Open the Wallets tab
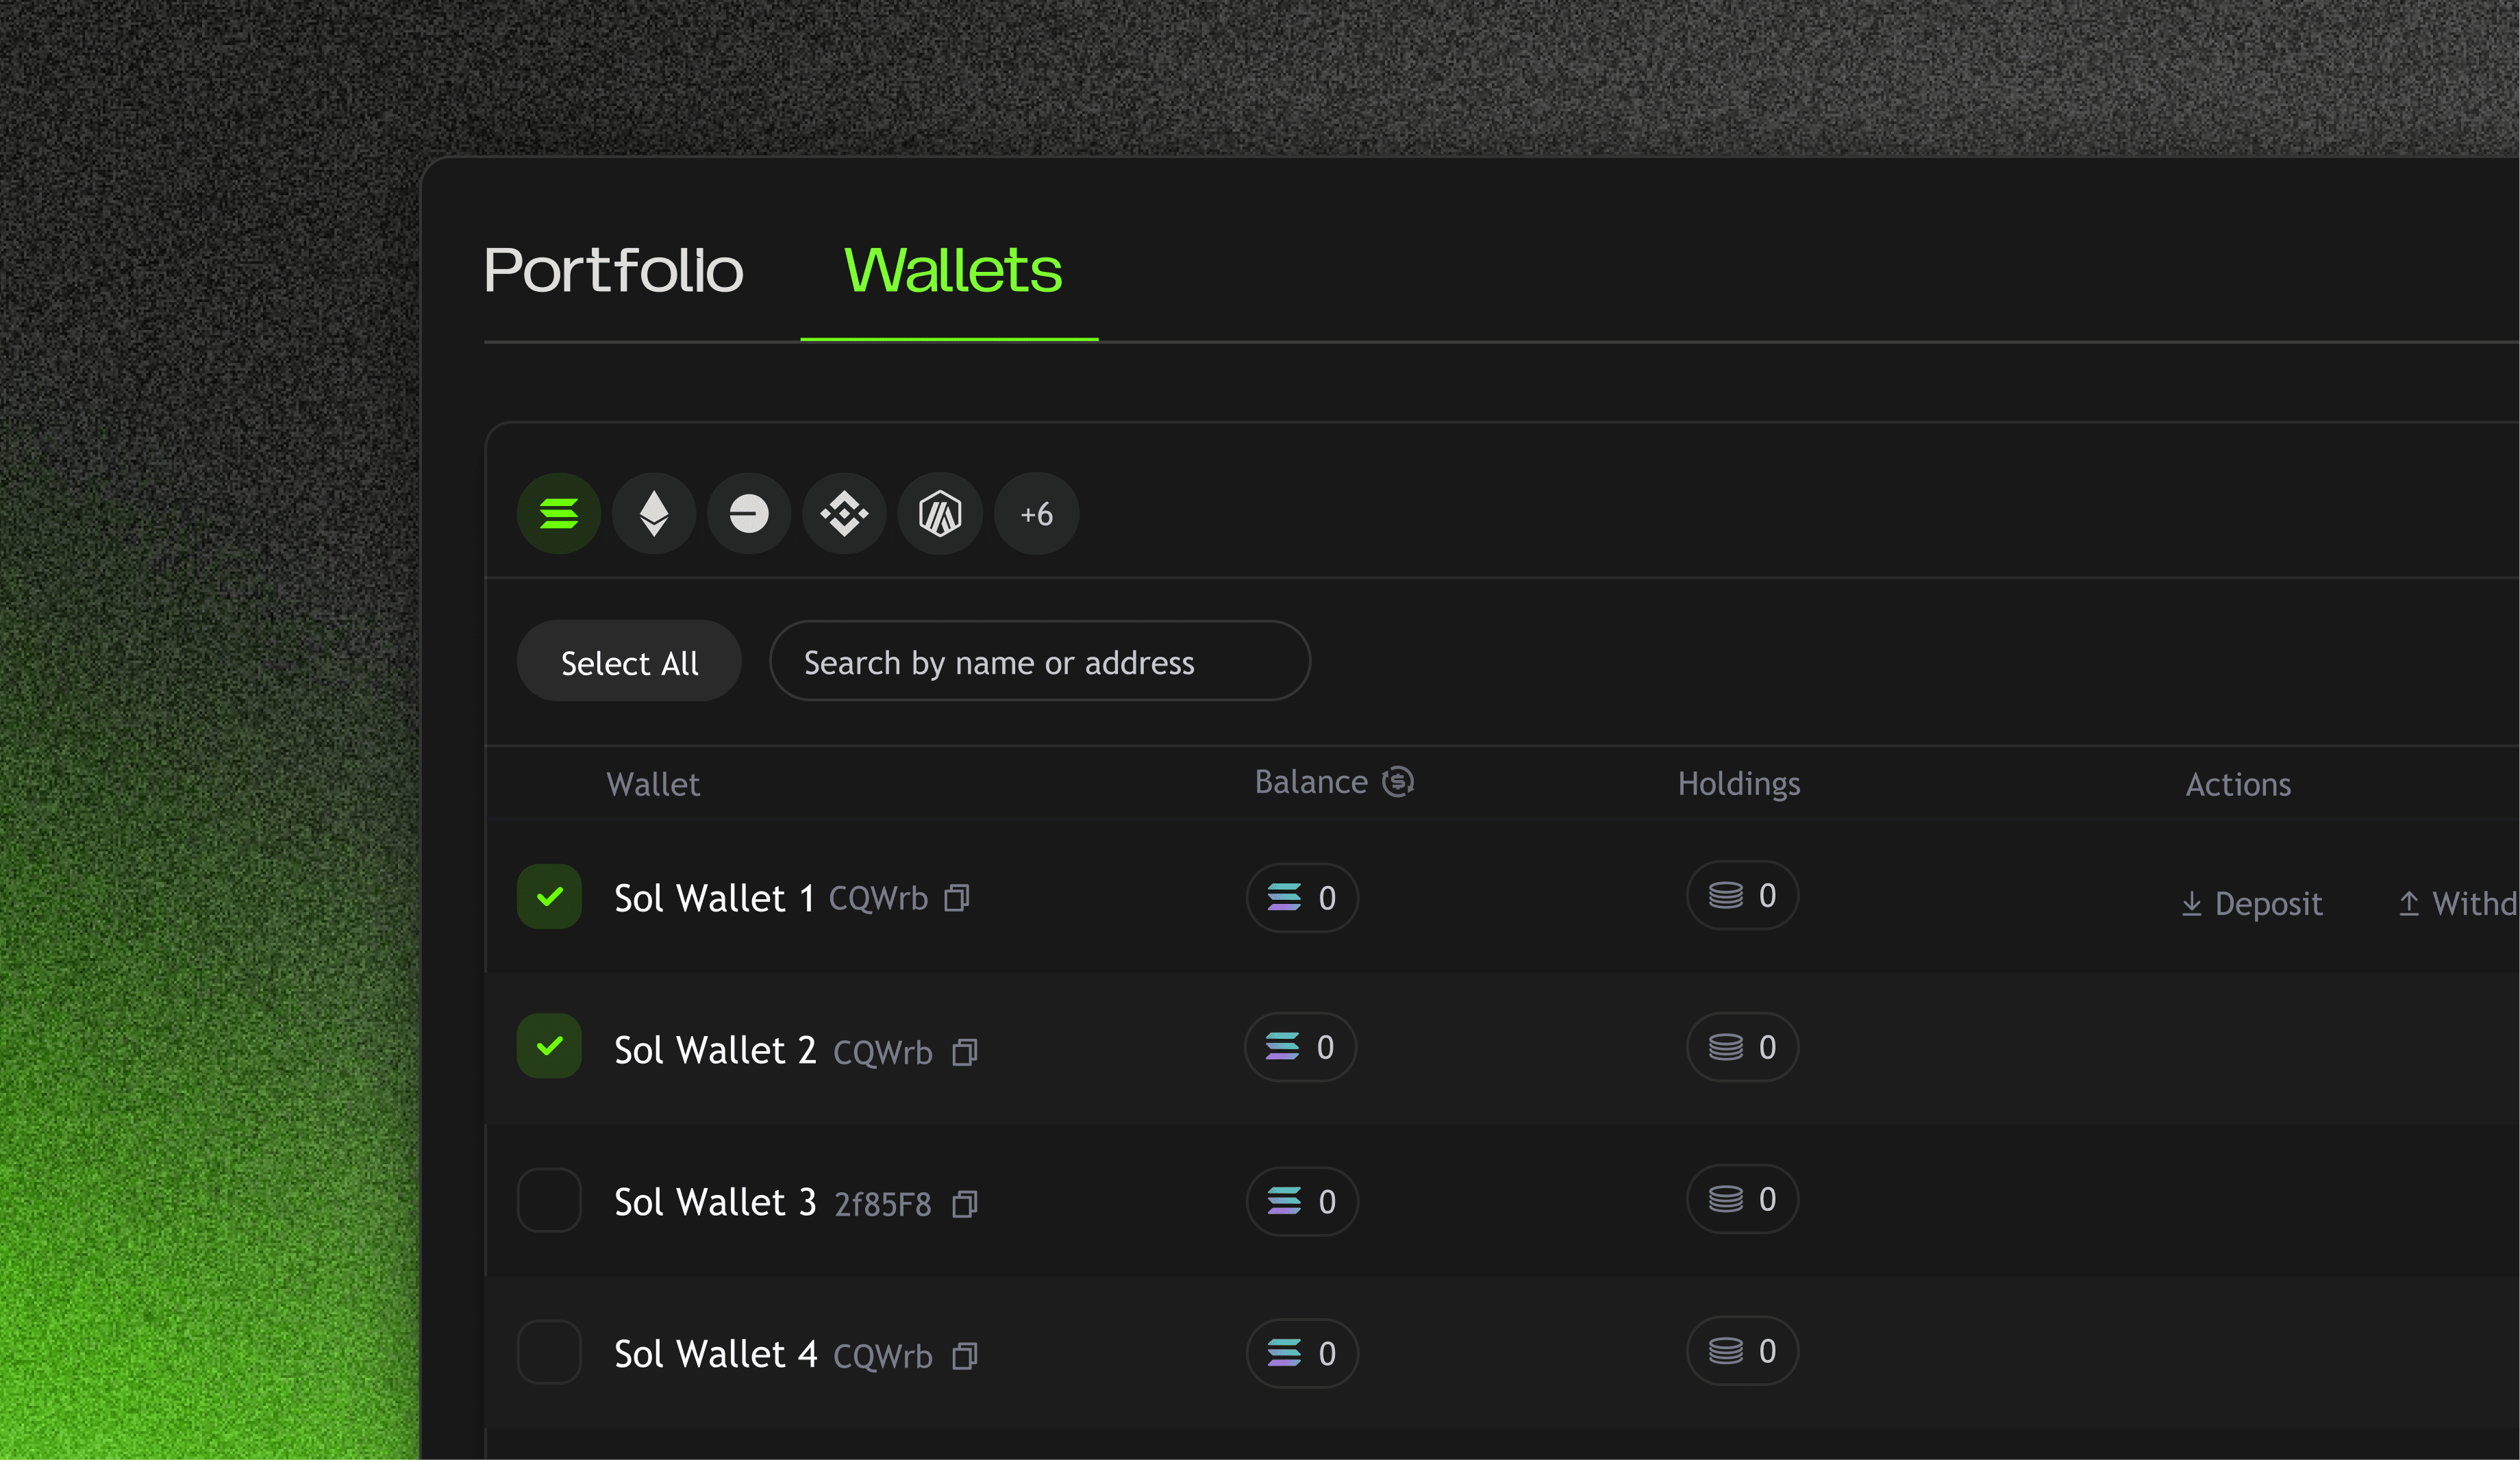This screenshot has height=1460, width=2520. tap(952, 270)
